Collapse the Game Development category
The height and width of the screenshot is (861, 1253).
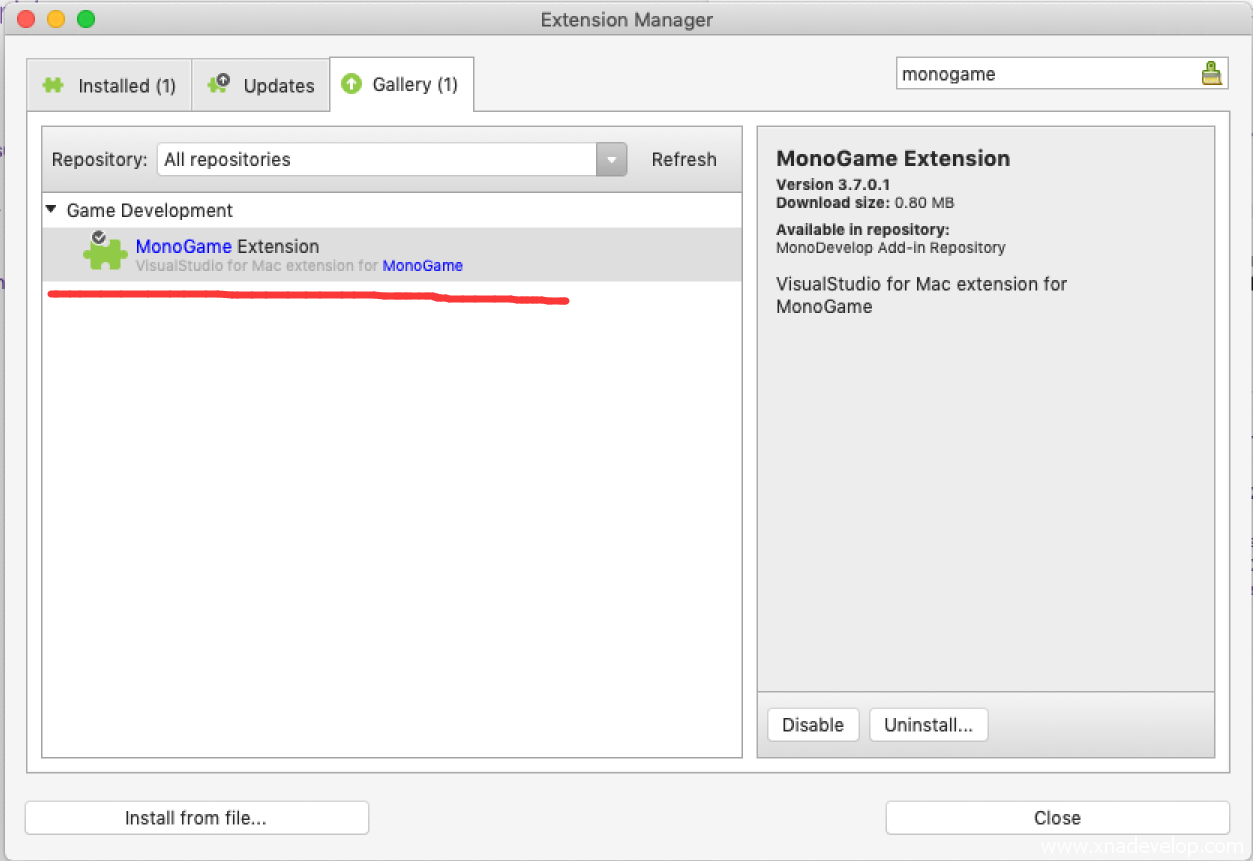[x=51, y=210]
